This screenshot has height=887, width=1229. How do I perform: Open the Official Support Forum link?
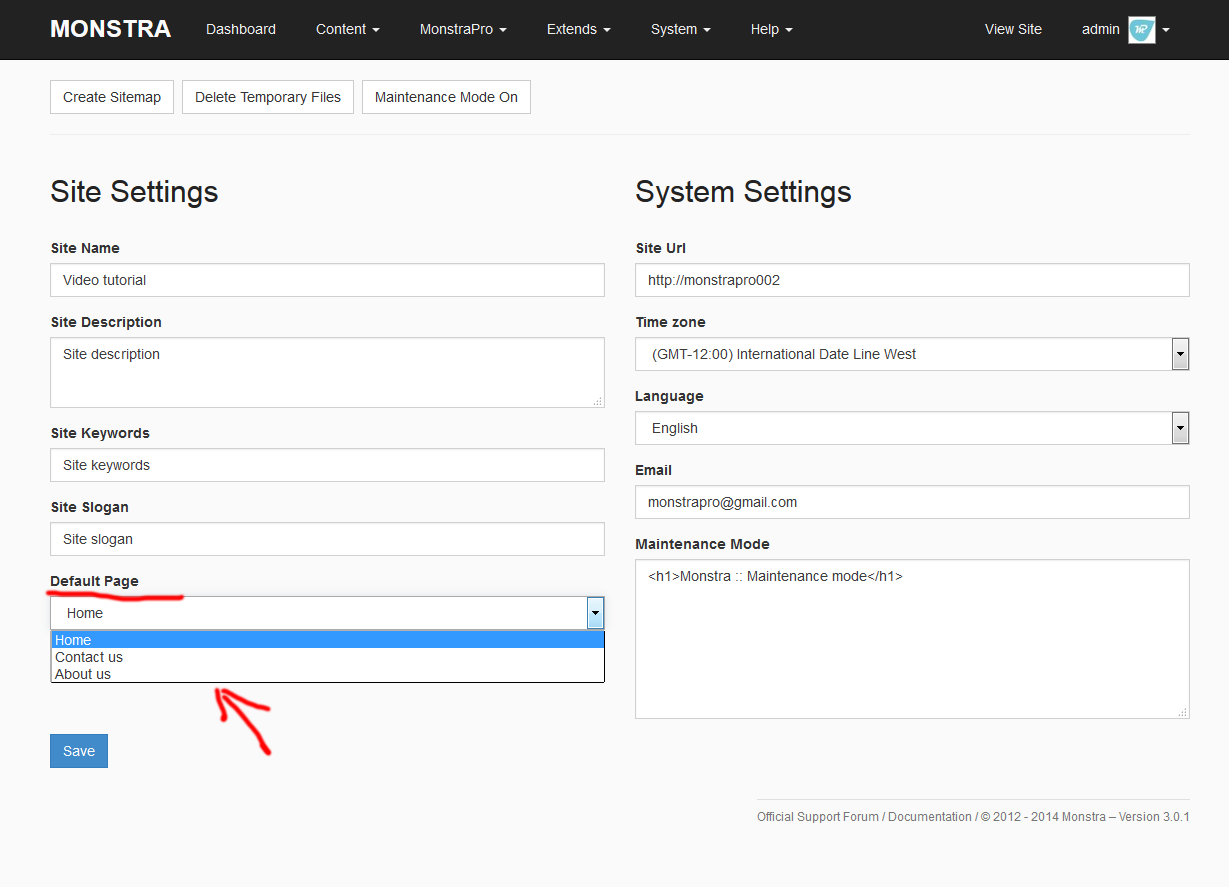click(x=817, y=817)
